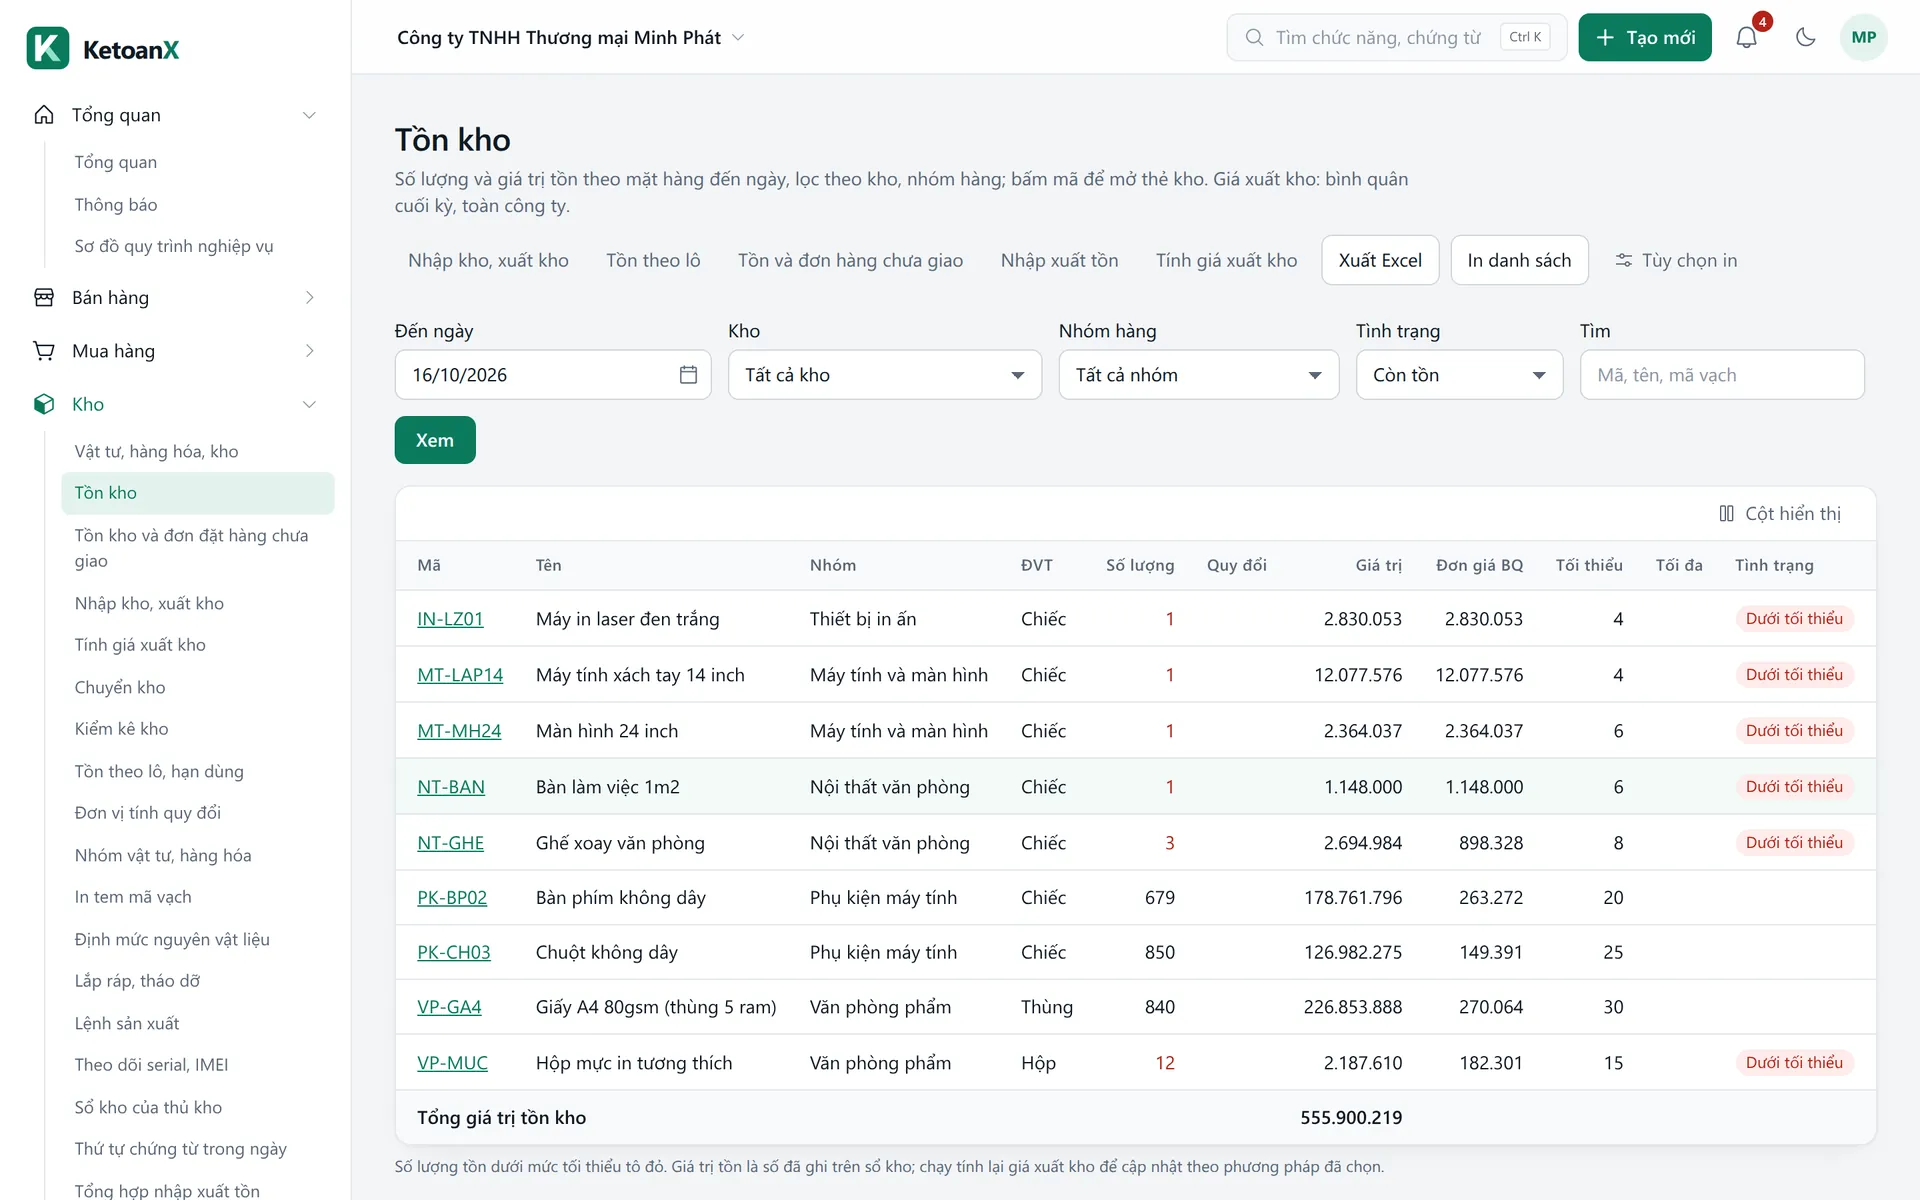This screenshot has width=1920, height=1200.
Task: Switch to Nhập kho, xuất kho tab
Action: 488,261
